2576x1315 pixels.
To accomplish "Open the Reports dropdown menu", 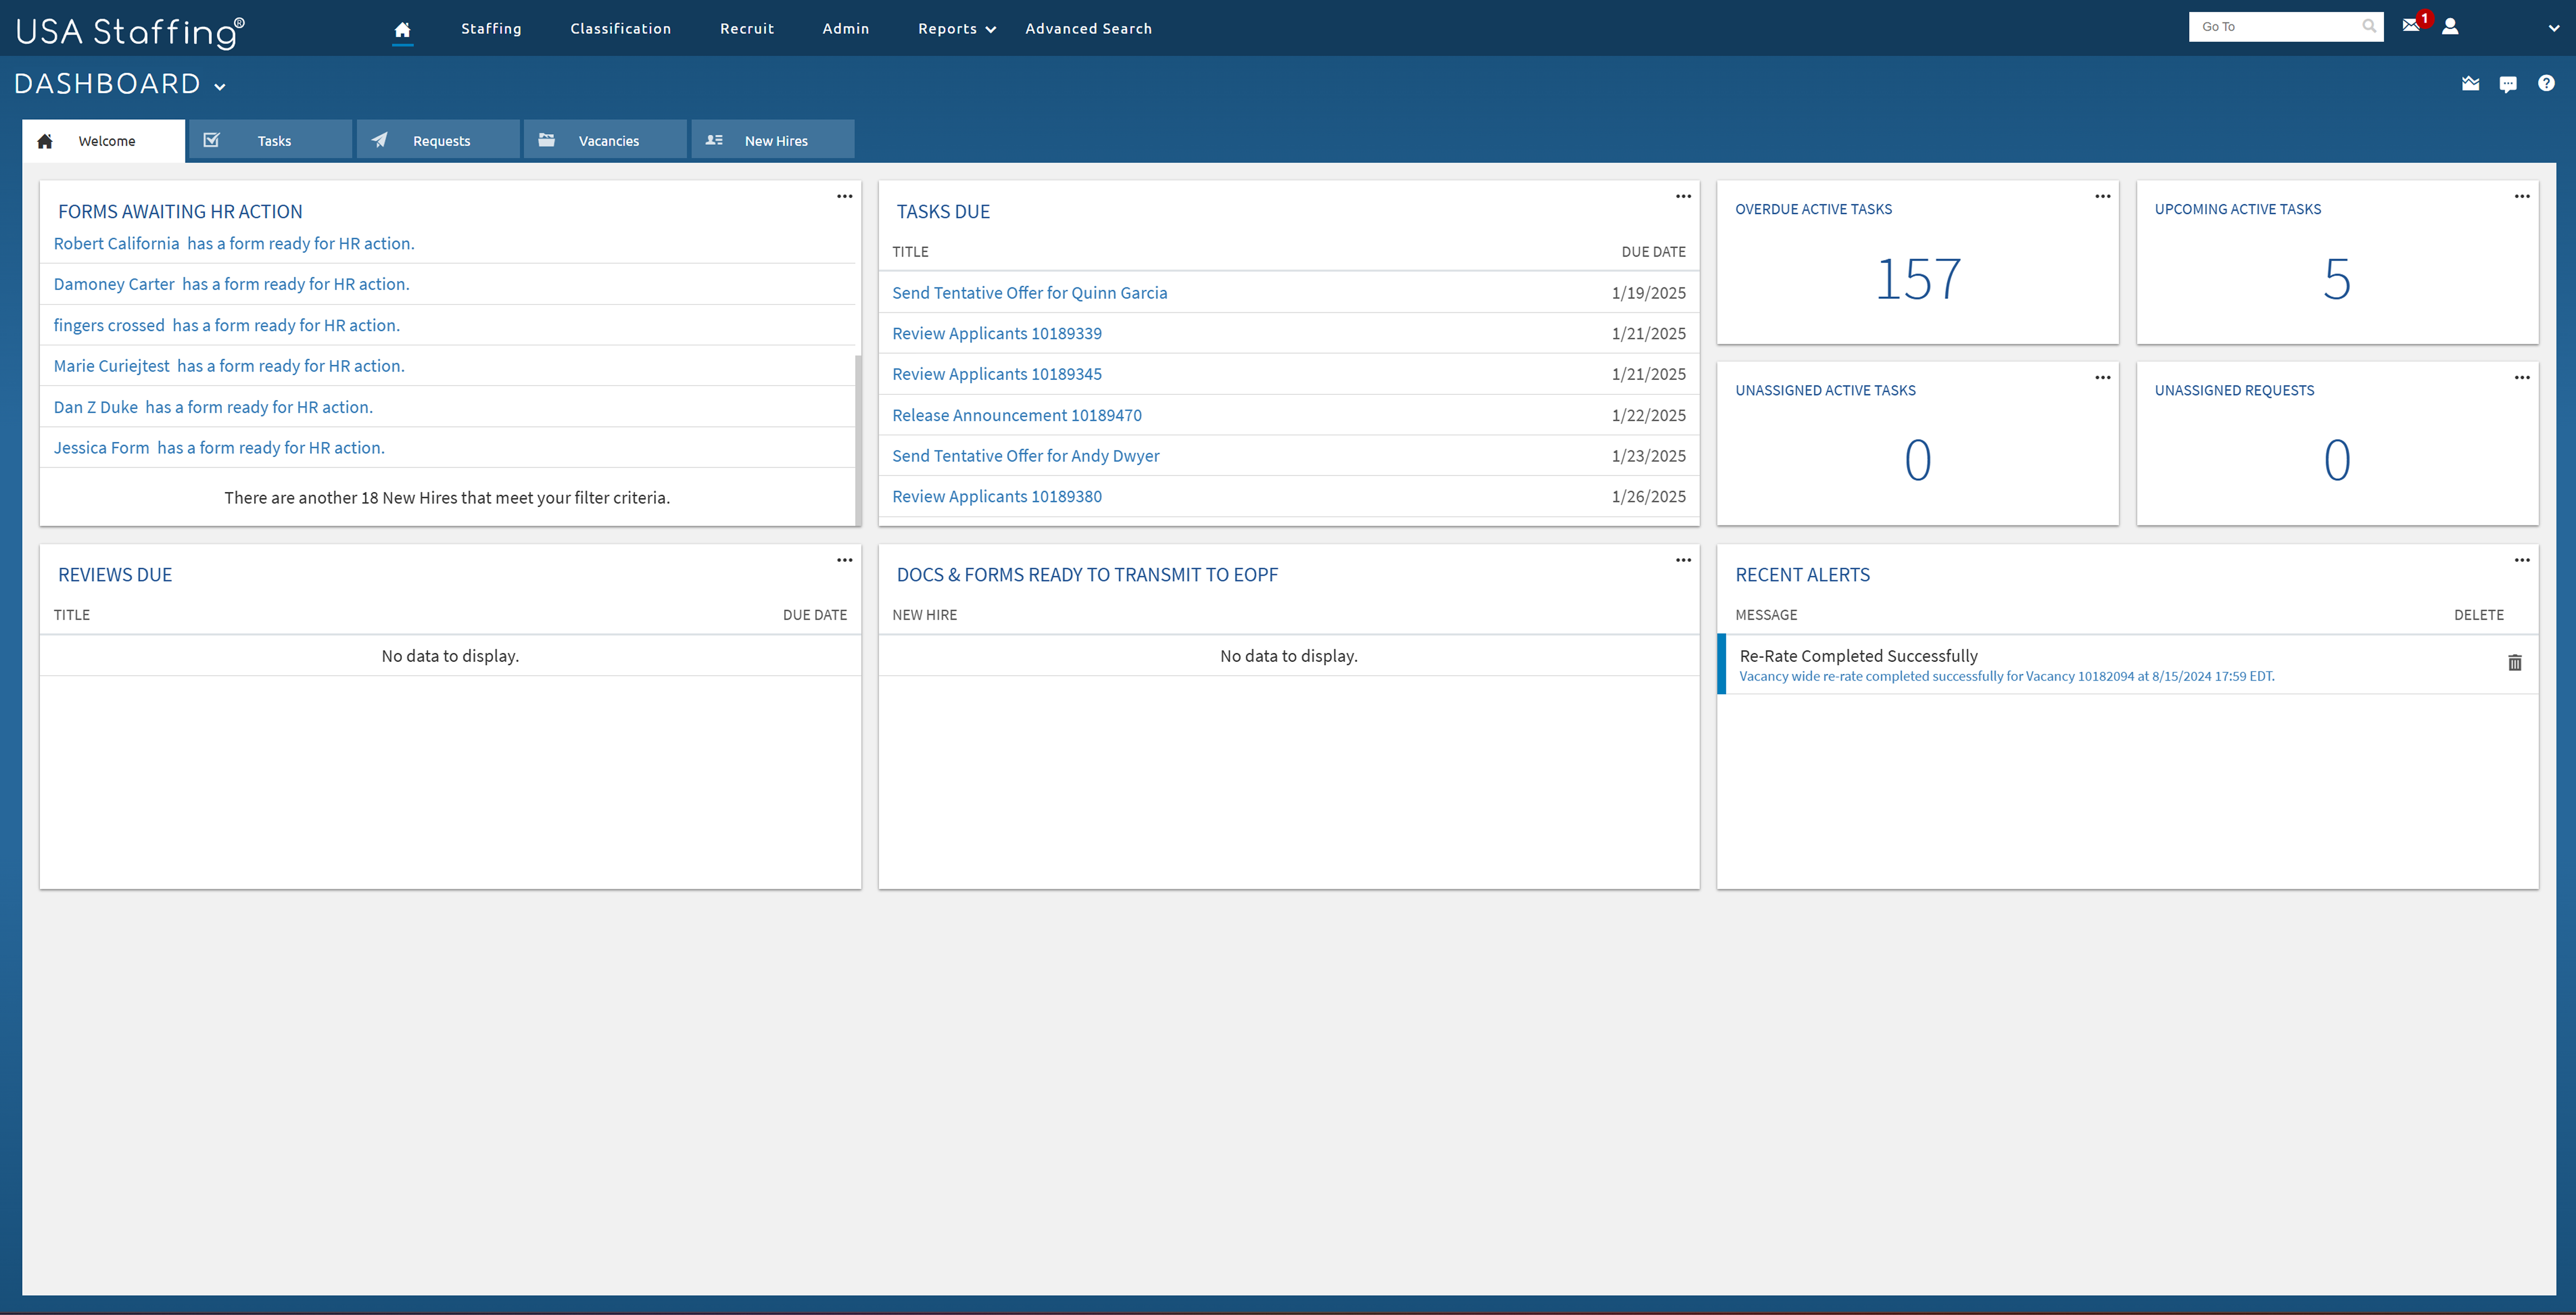I will pos(955,29).
